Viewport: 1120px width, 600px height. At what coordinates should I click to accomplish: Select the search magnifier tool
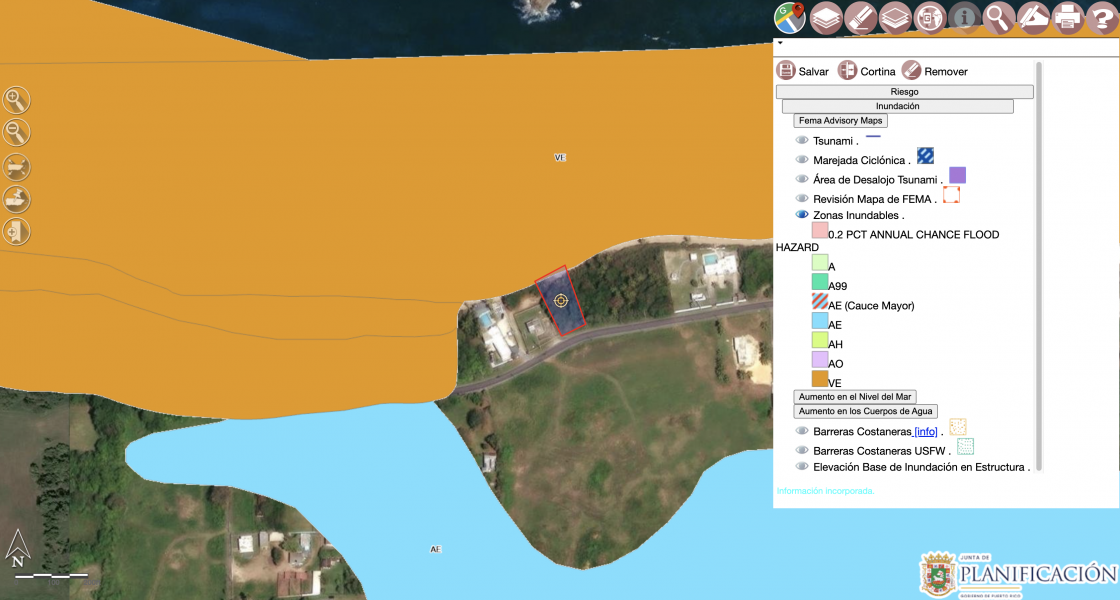coord(999,17)
